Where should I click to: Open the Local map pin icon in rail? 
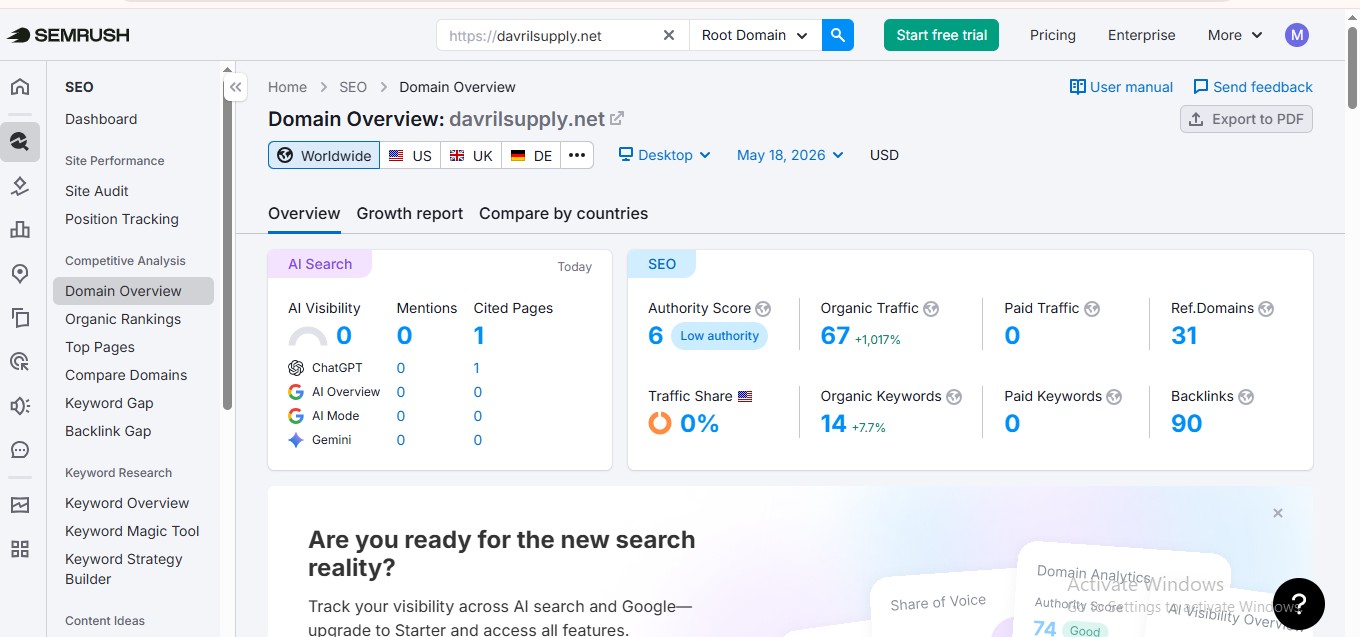(x=20, y=274)
